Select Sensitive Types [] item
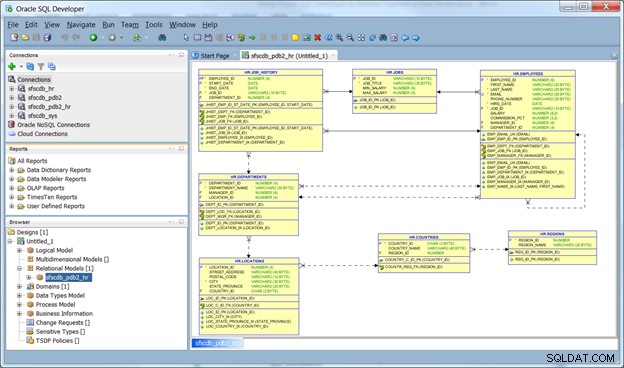 tap(60, 332)
